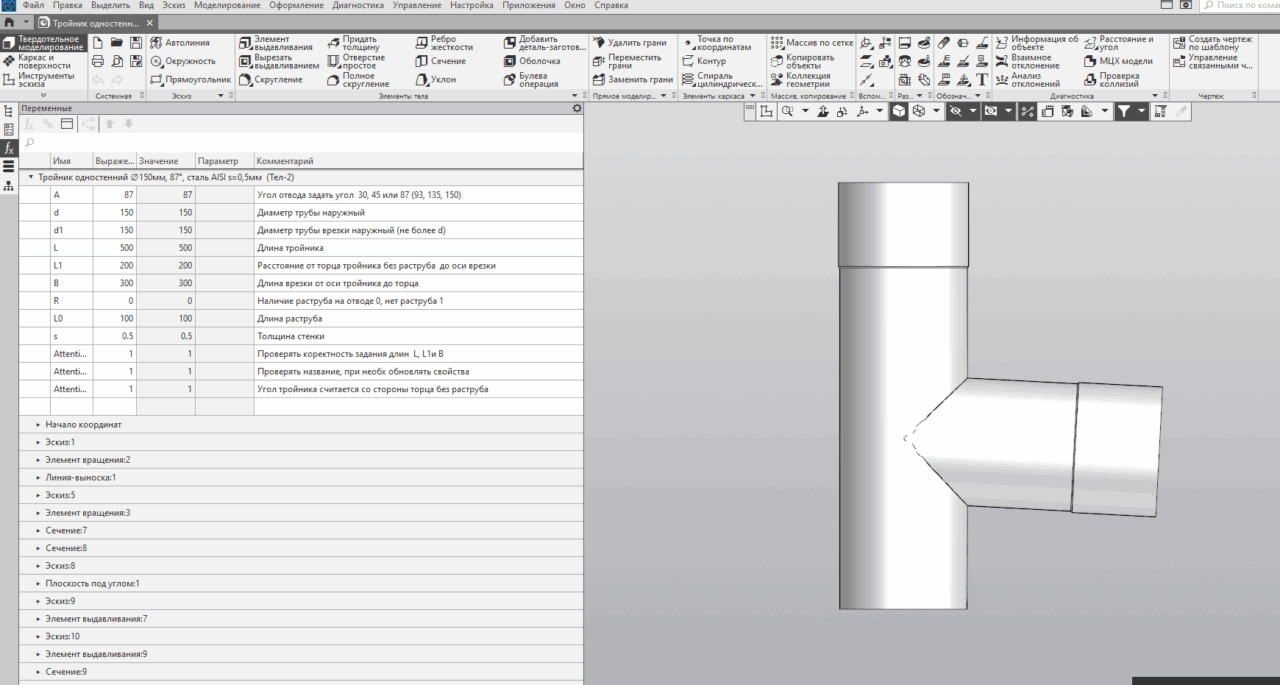Open МЦХ модели mass properties

[1118, 61]
